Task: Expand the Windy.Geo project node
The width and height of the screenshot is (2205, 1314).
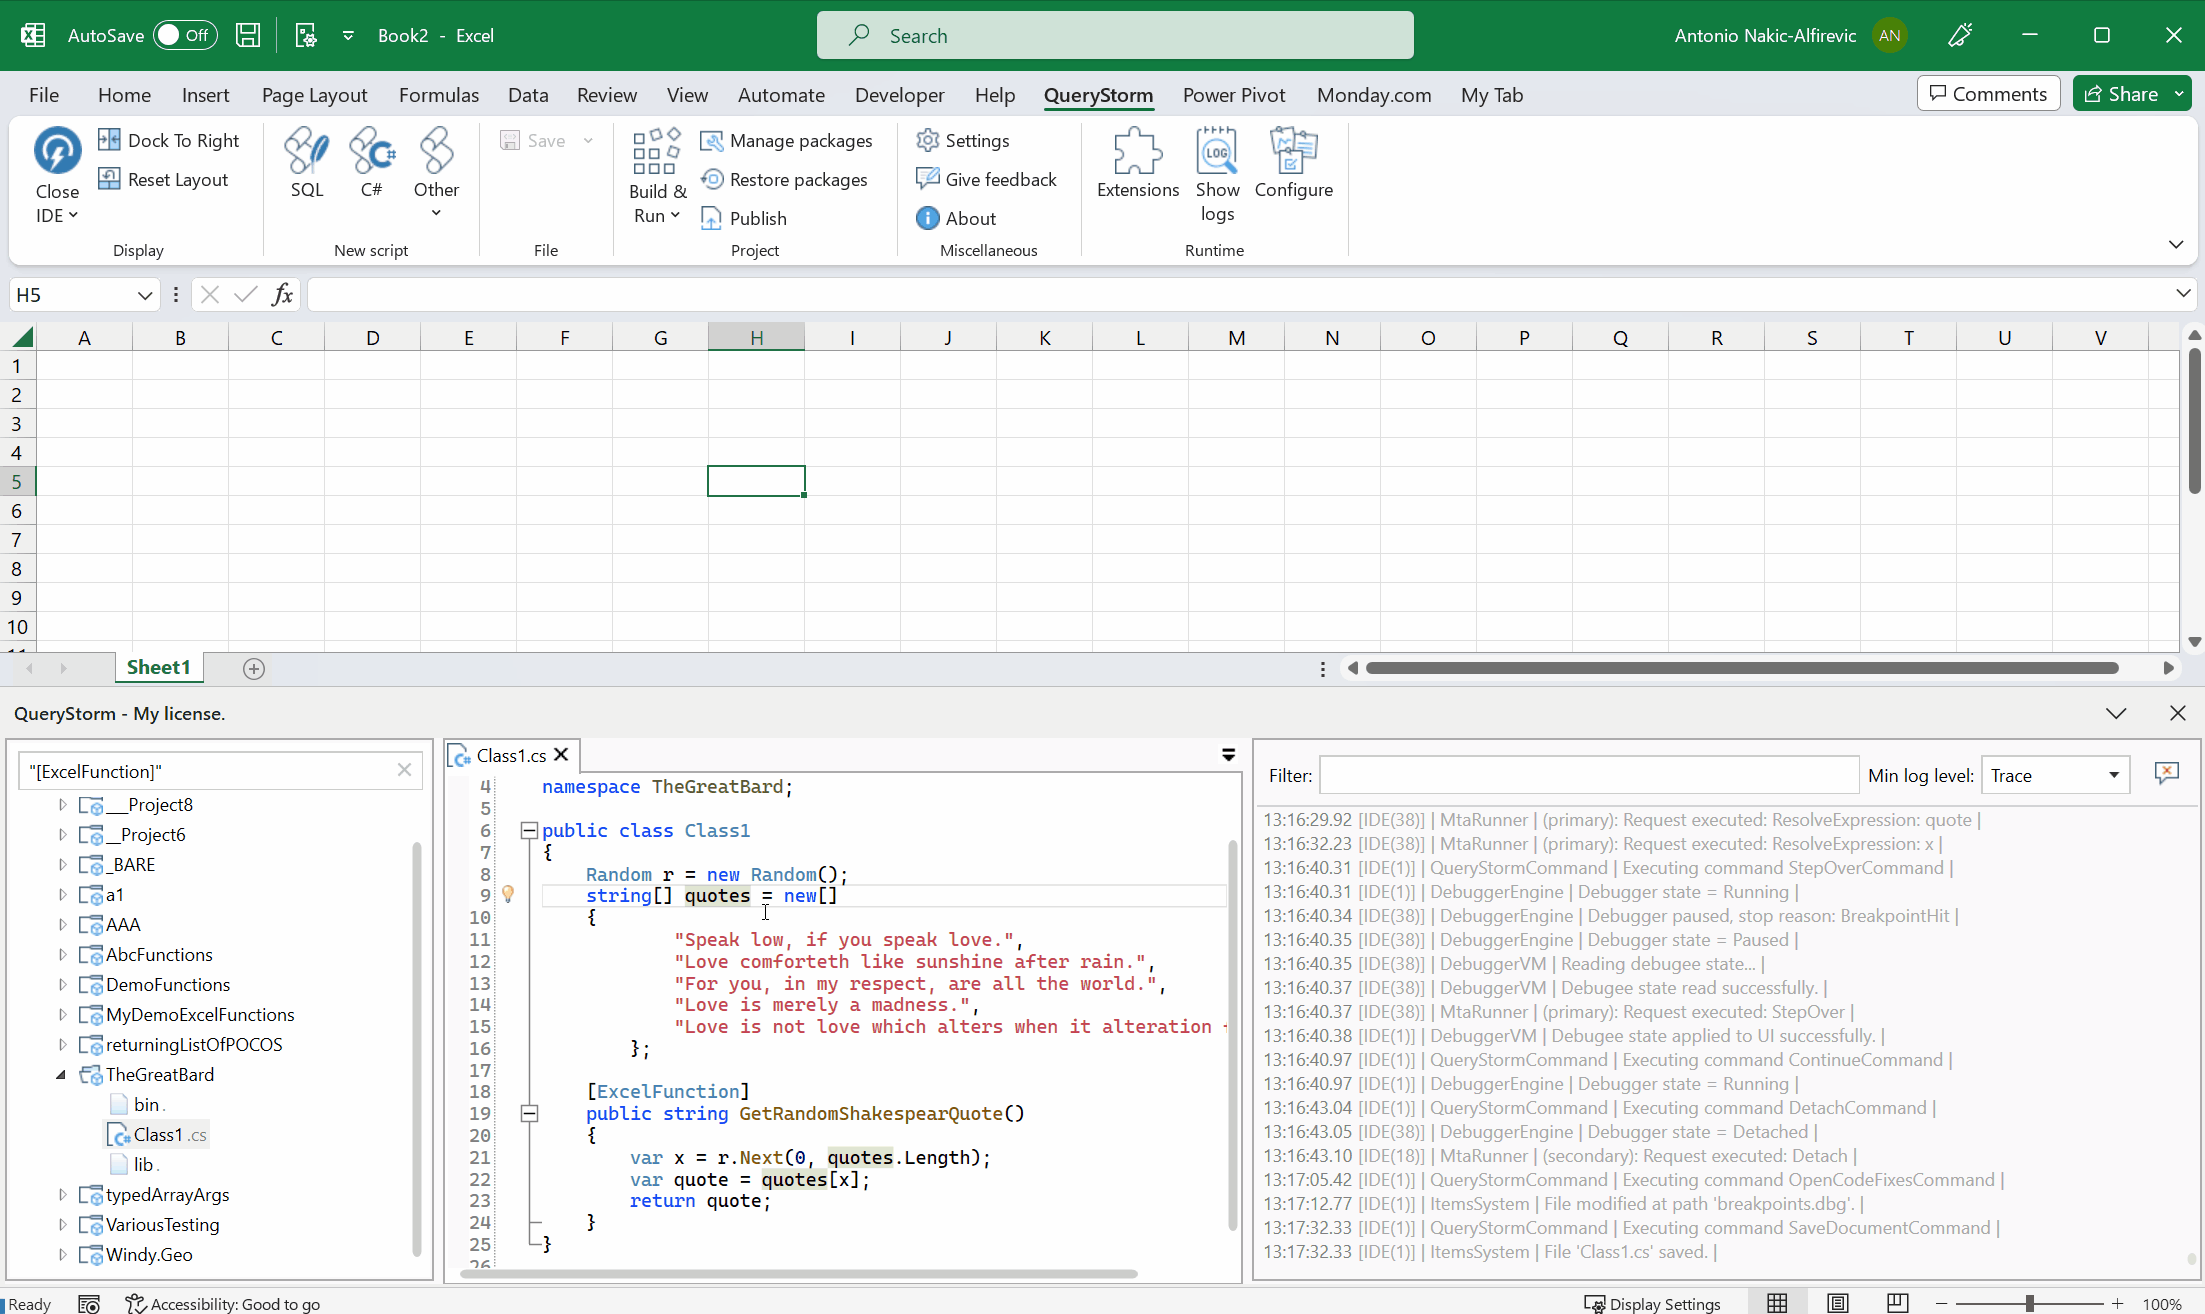Action: 62,1254
